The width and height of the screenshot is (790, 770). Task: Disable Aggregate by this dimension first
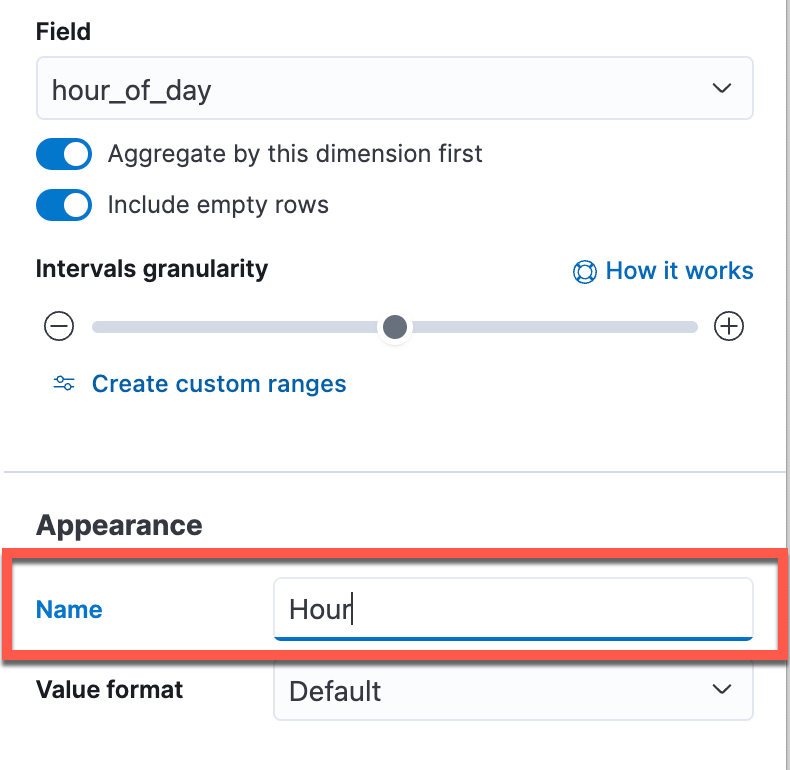(x=64, y=154)
